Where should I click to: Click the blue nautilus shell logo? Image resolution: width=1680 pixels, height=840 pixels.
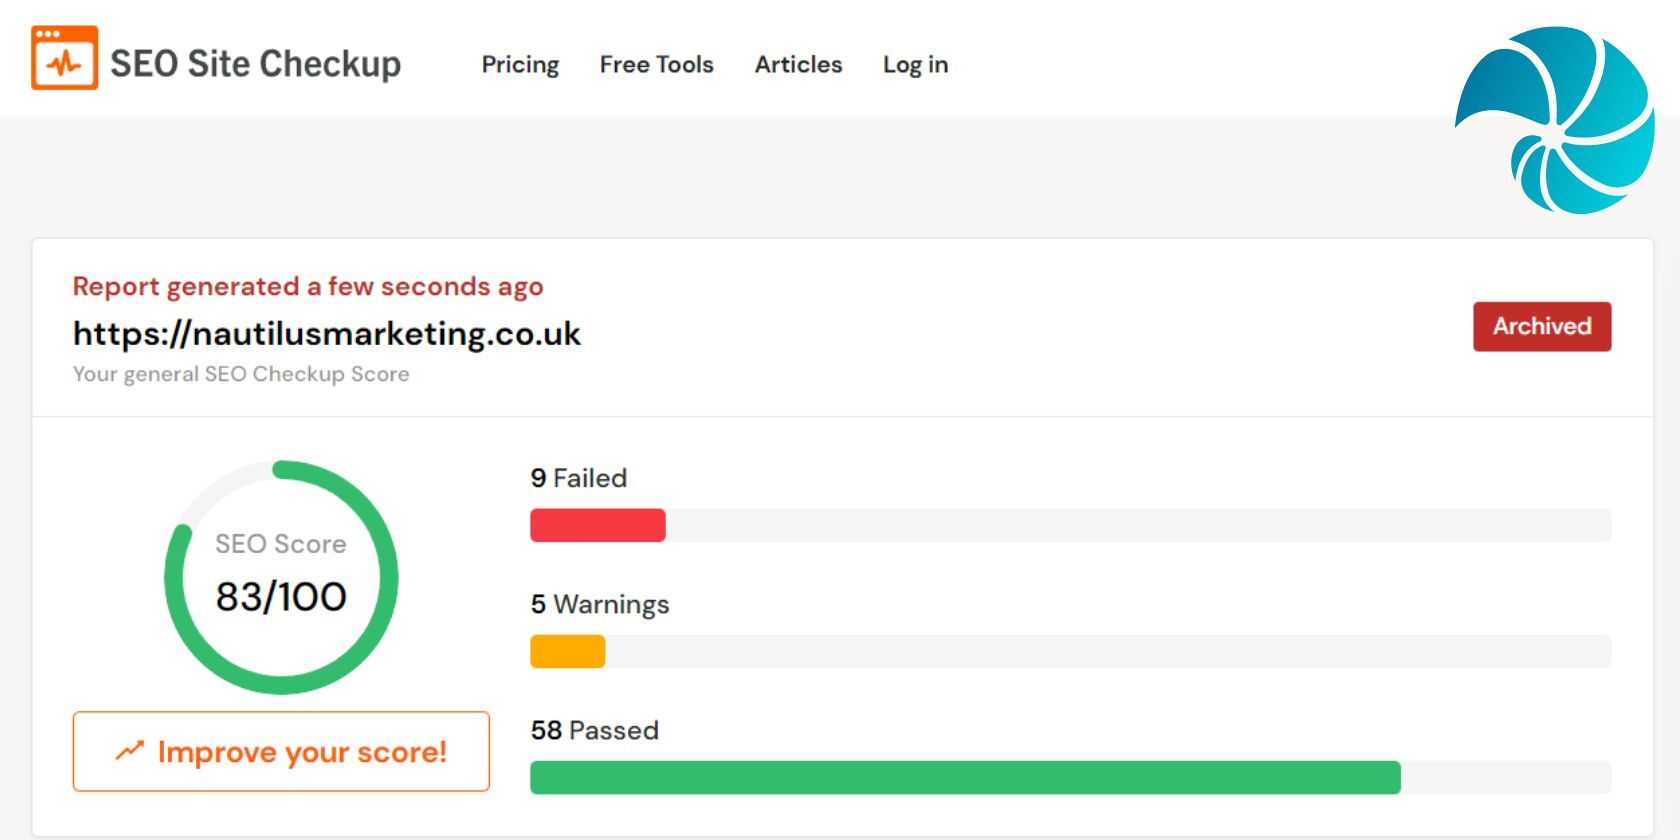coord(1555,120)
